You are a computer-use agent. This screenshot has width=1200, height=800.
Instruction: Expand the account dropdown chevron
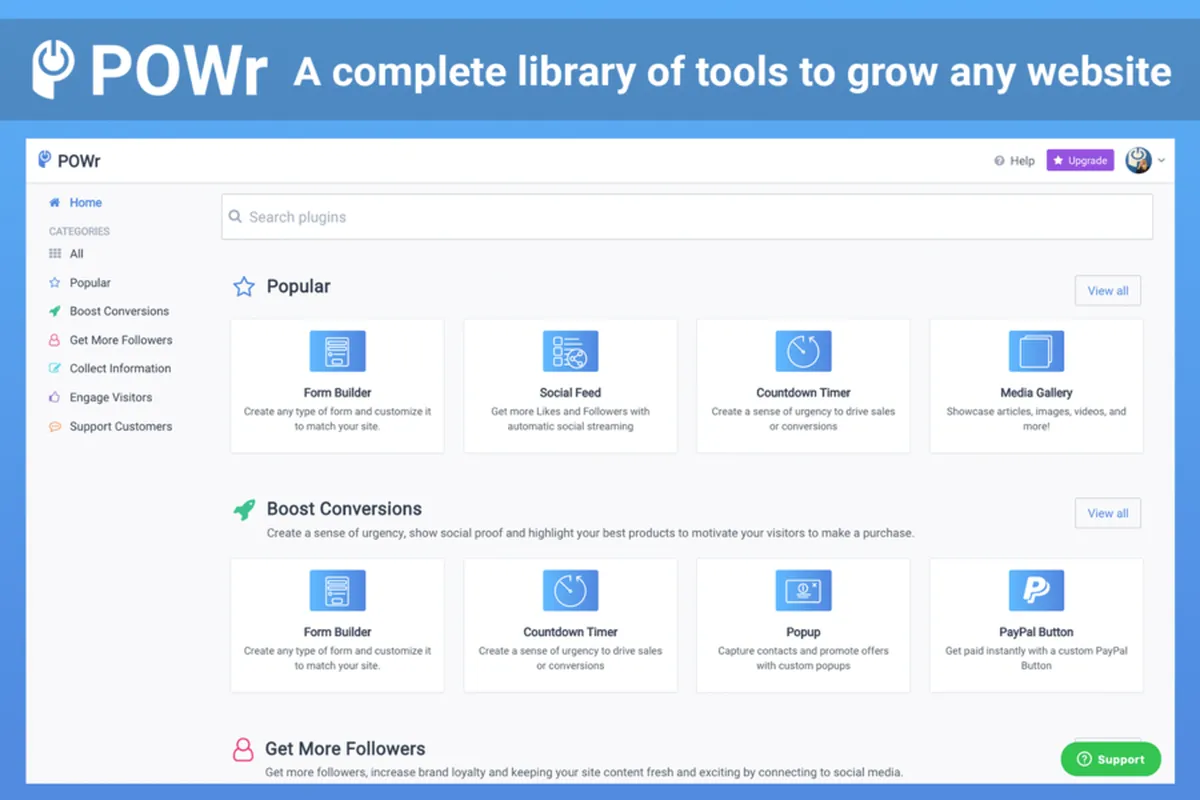pyautogui.click(x=1161, y=161)
